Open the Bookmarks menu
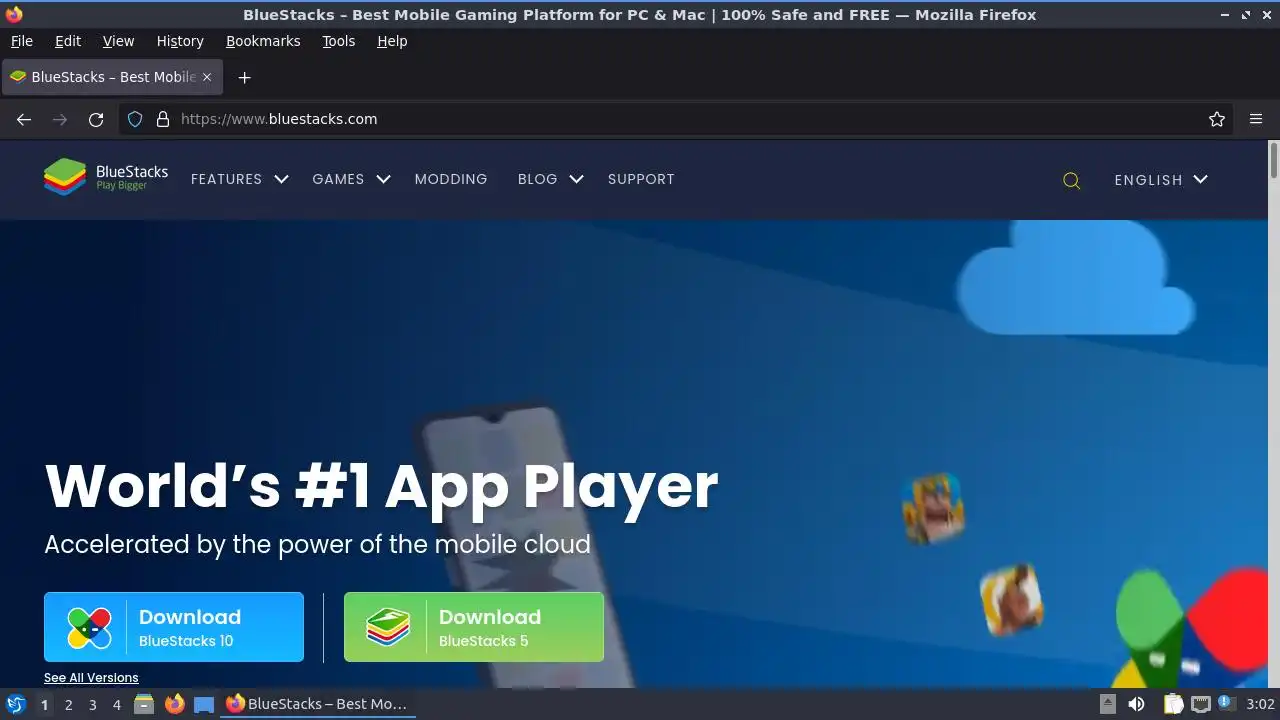1280x720 pixels. (263, 41)
